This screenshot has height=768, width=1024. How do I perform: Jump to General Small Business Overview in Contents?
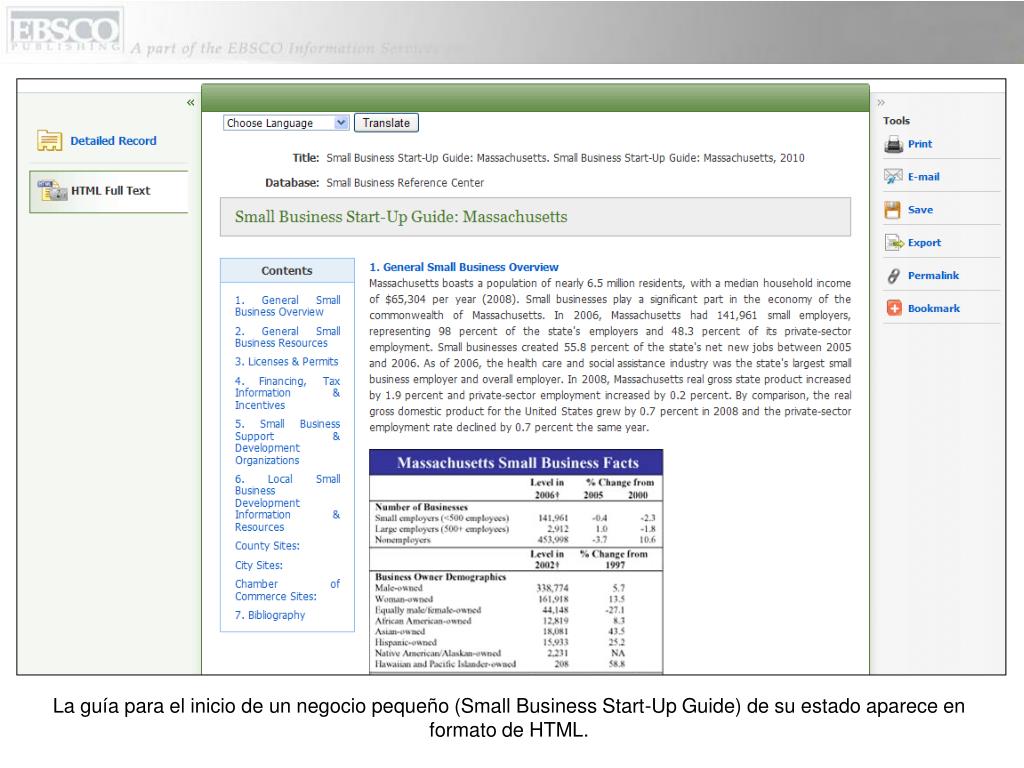[287, 306]
